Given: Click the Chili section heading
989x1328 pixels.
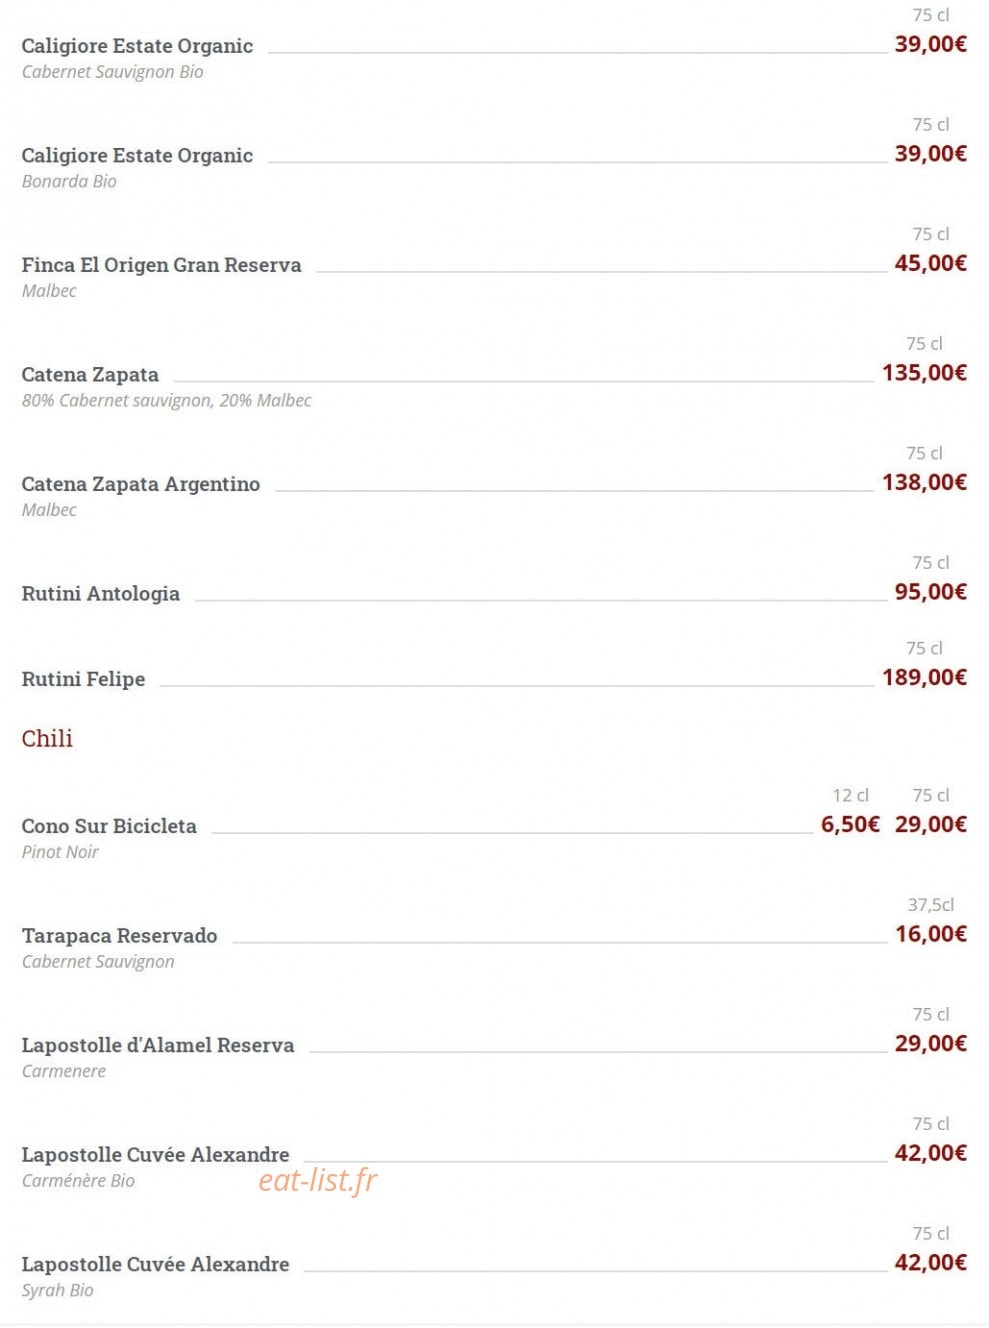Looking at the screenshot, I should pos(47,739).
